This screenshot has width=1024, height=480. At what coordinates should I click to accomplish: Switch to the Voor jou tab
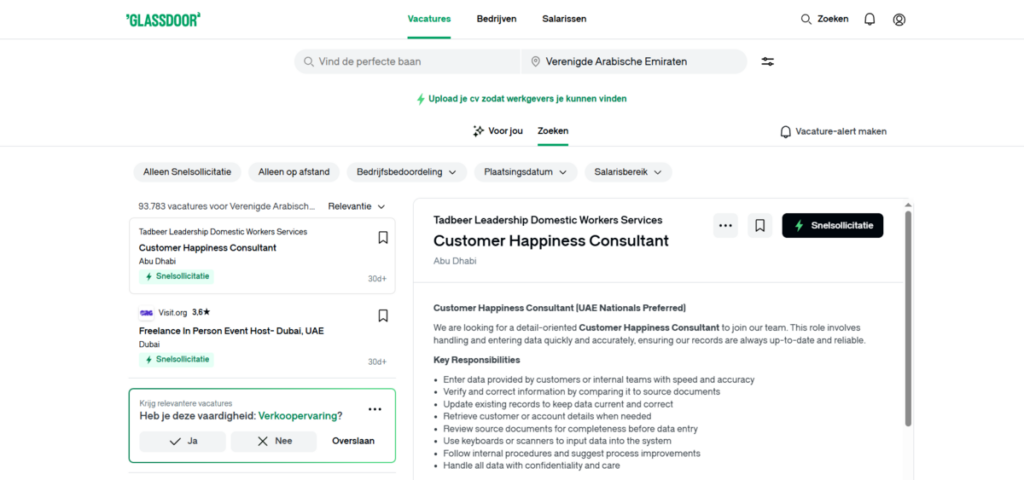click(x=498, y=131)
